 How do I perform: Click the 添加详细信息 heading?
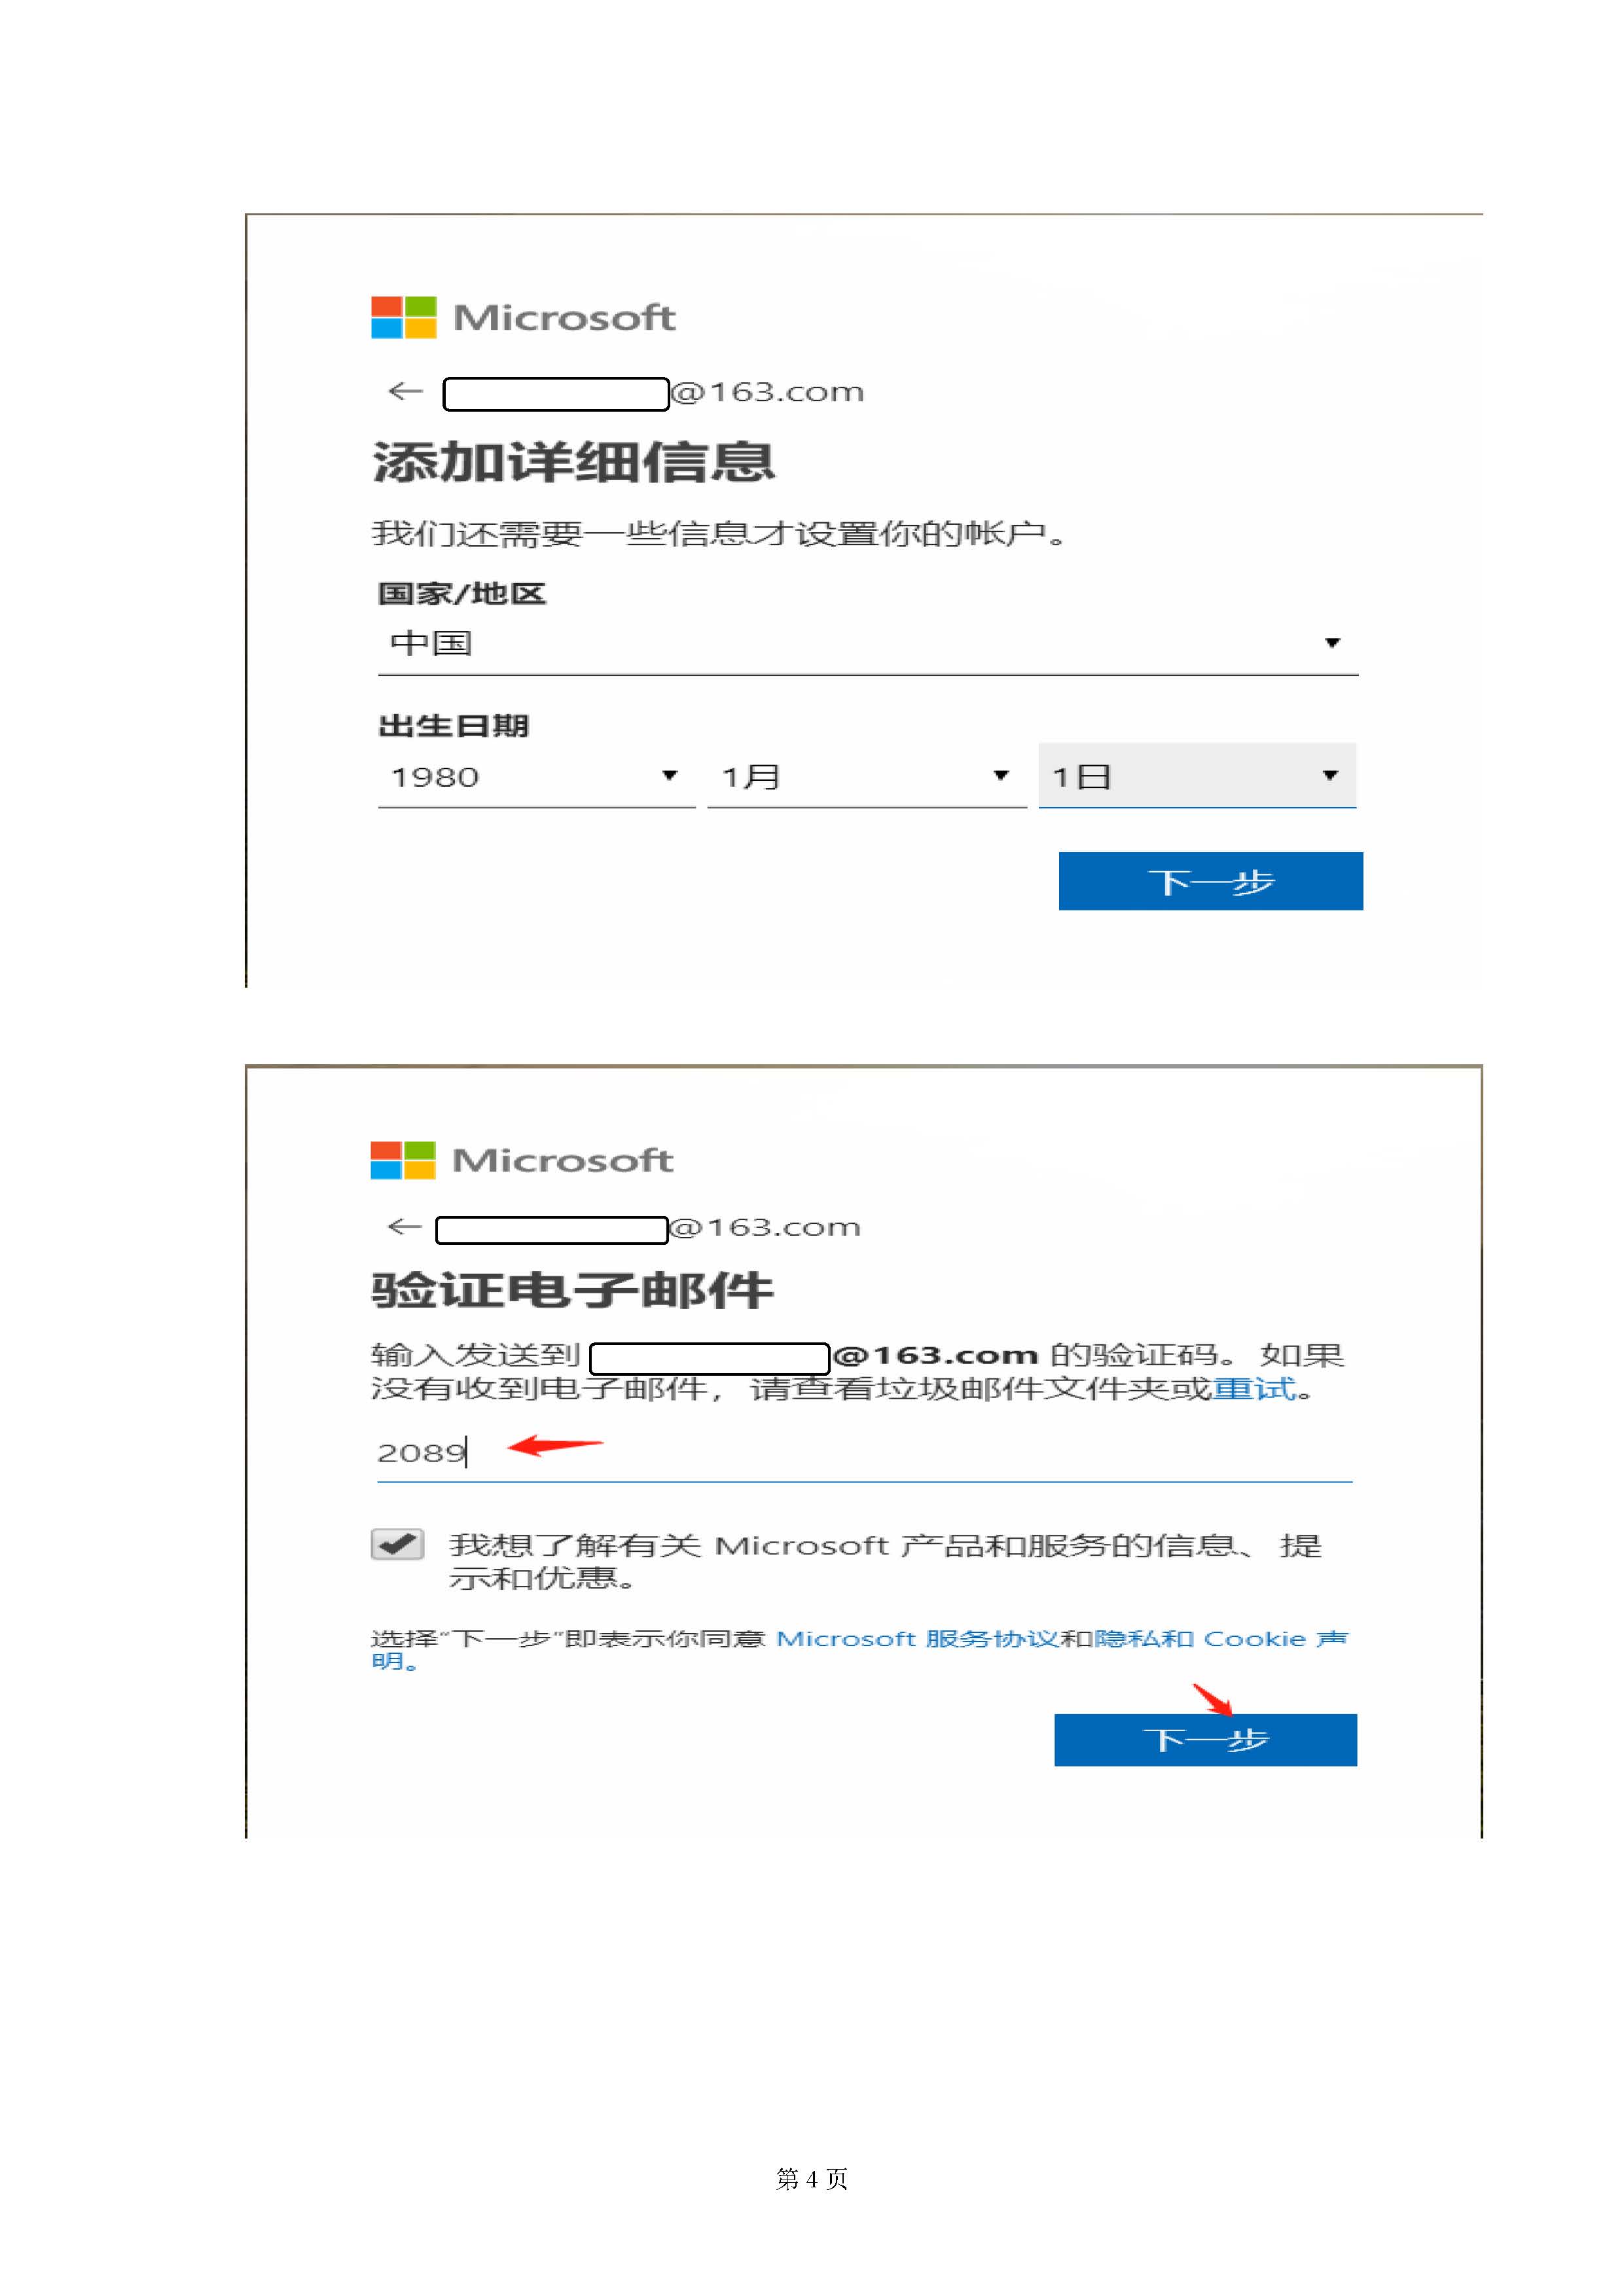pyautogui.click(x=573, y=462)
